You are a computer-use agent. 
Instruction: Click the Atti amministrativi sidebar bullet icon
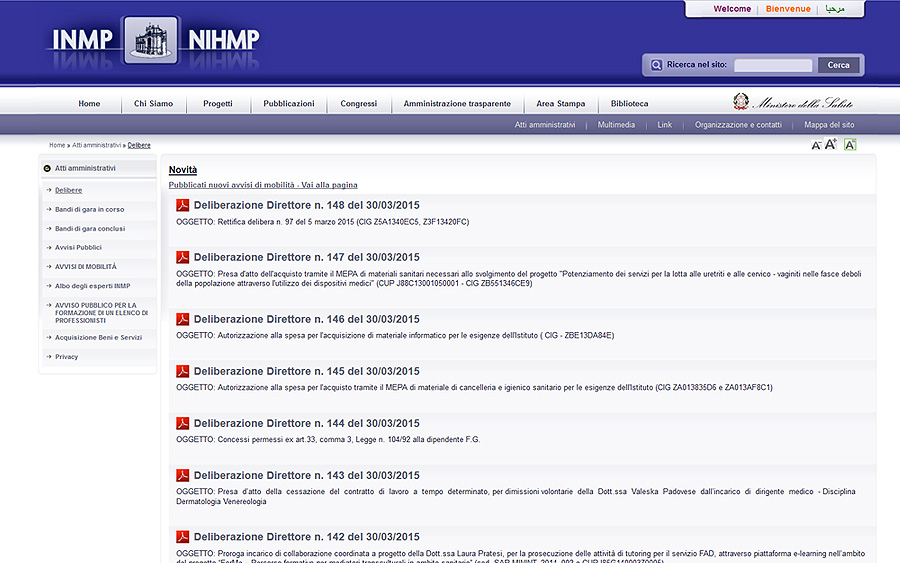pyautogui.click(x=47, y=168)
